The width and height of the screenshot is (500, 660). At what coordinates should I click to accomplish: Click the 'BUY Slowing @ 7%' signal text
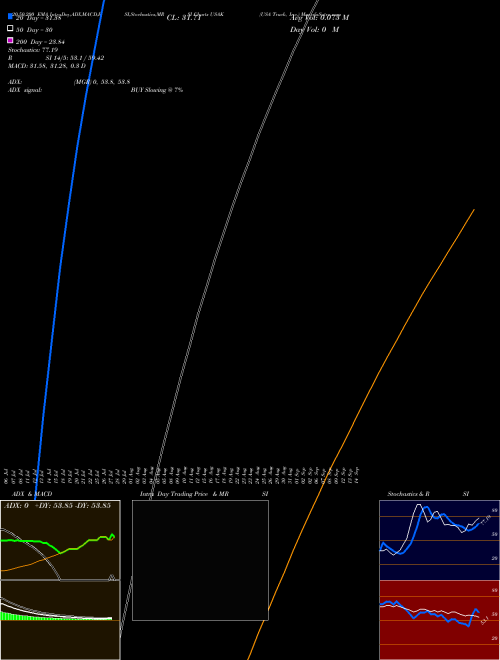(157, 90)
